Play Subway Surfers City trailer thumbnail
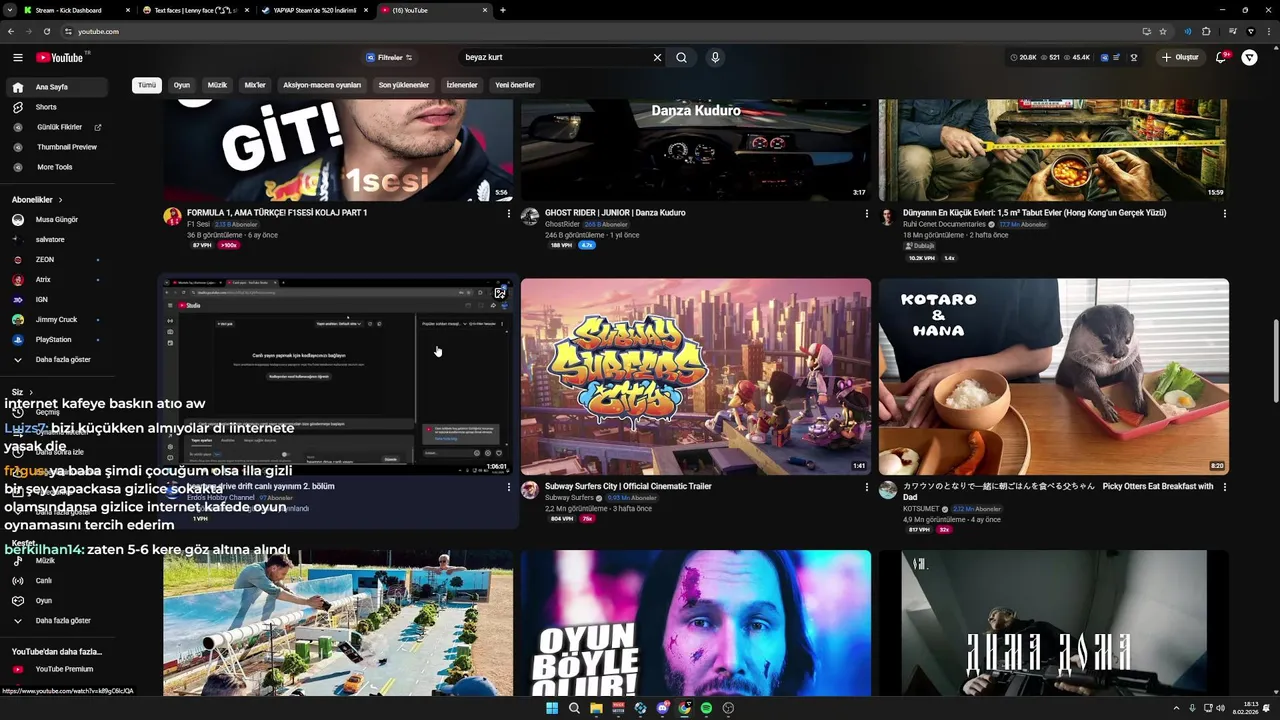This screenshot has height=720, width=1280. coord(695,376)
